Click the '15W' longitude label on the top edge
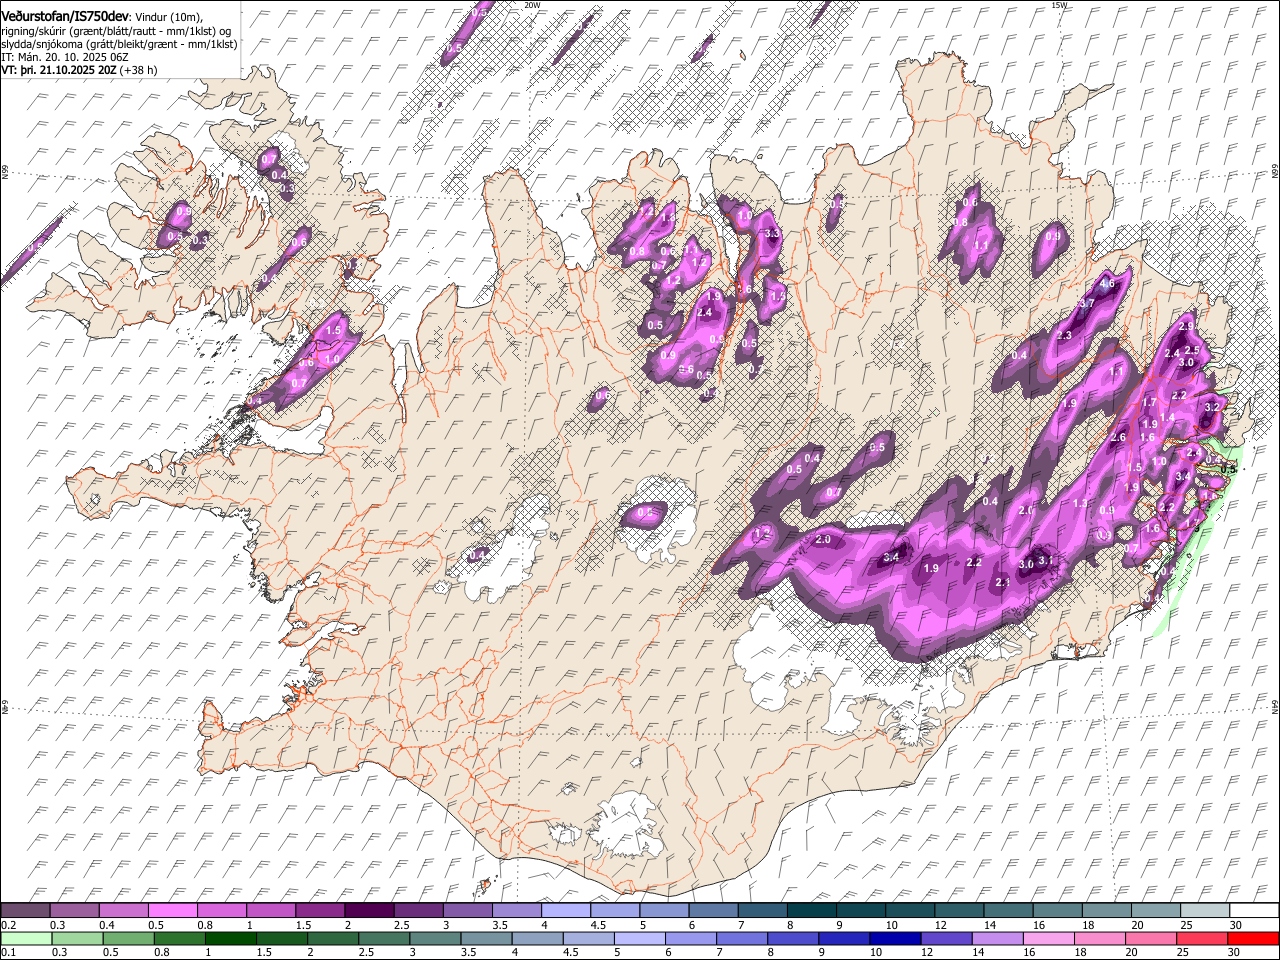Viewport: 1280px width, 960px height. click(1059, 5)
